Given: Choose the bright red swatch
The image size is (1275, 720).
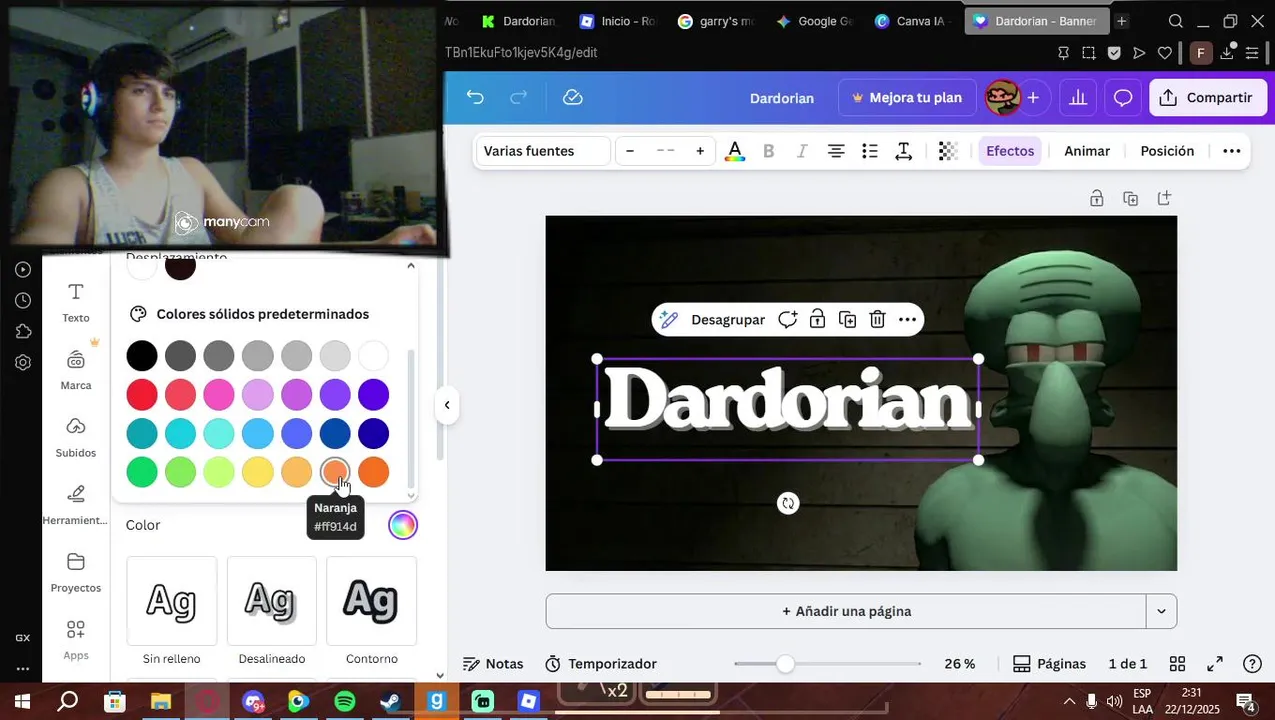Looking at the screenshot, I should pos(142,394).
